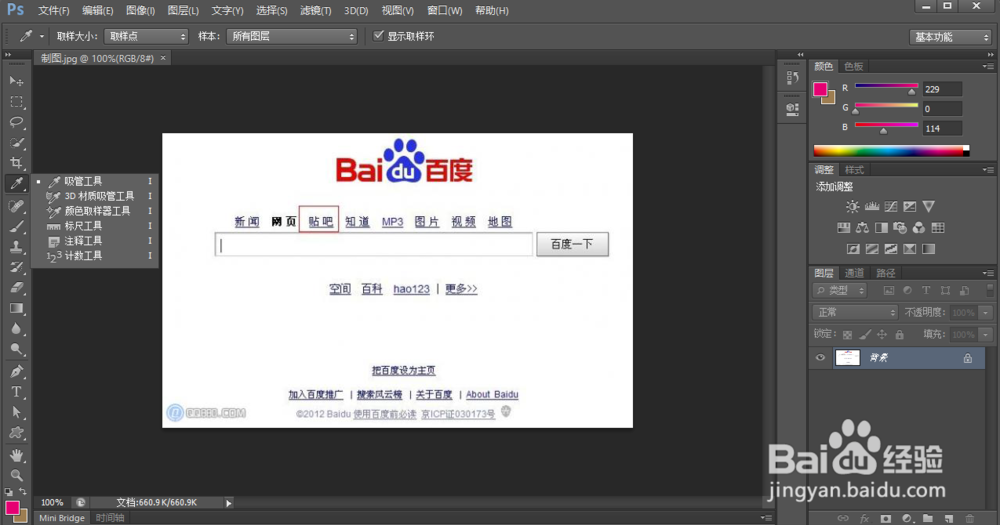Open the collapsed History panel icon
The width and height of the screenshot is (1000, 525).
click(792, 77)
